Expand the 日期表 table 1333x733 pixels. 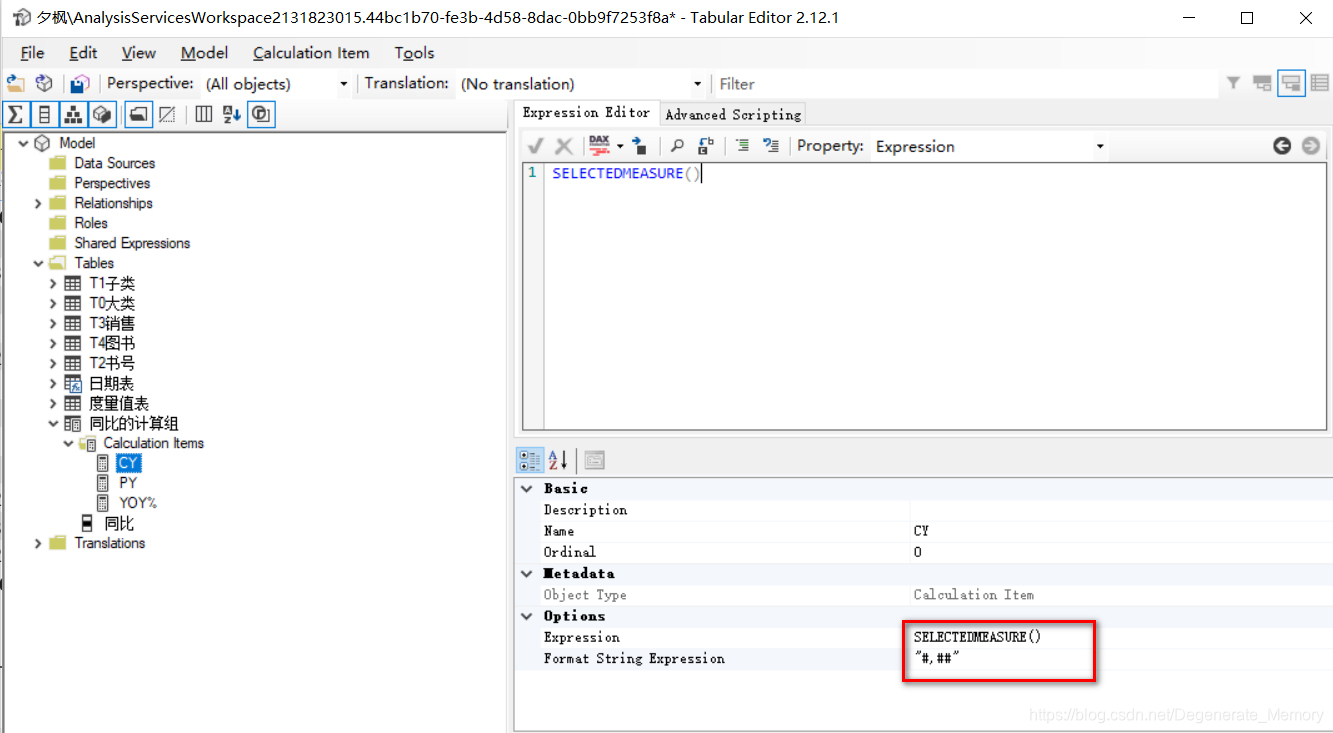click(53, 383)
